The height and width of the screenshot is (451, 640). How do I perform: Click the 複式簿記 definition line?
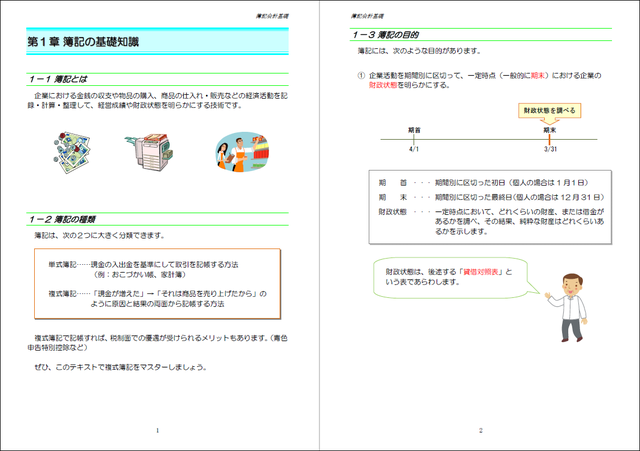pyautogui.click(x=157, y=299)
